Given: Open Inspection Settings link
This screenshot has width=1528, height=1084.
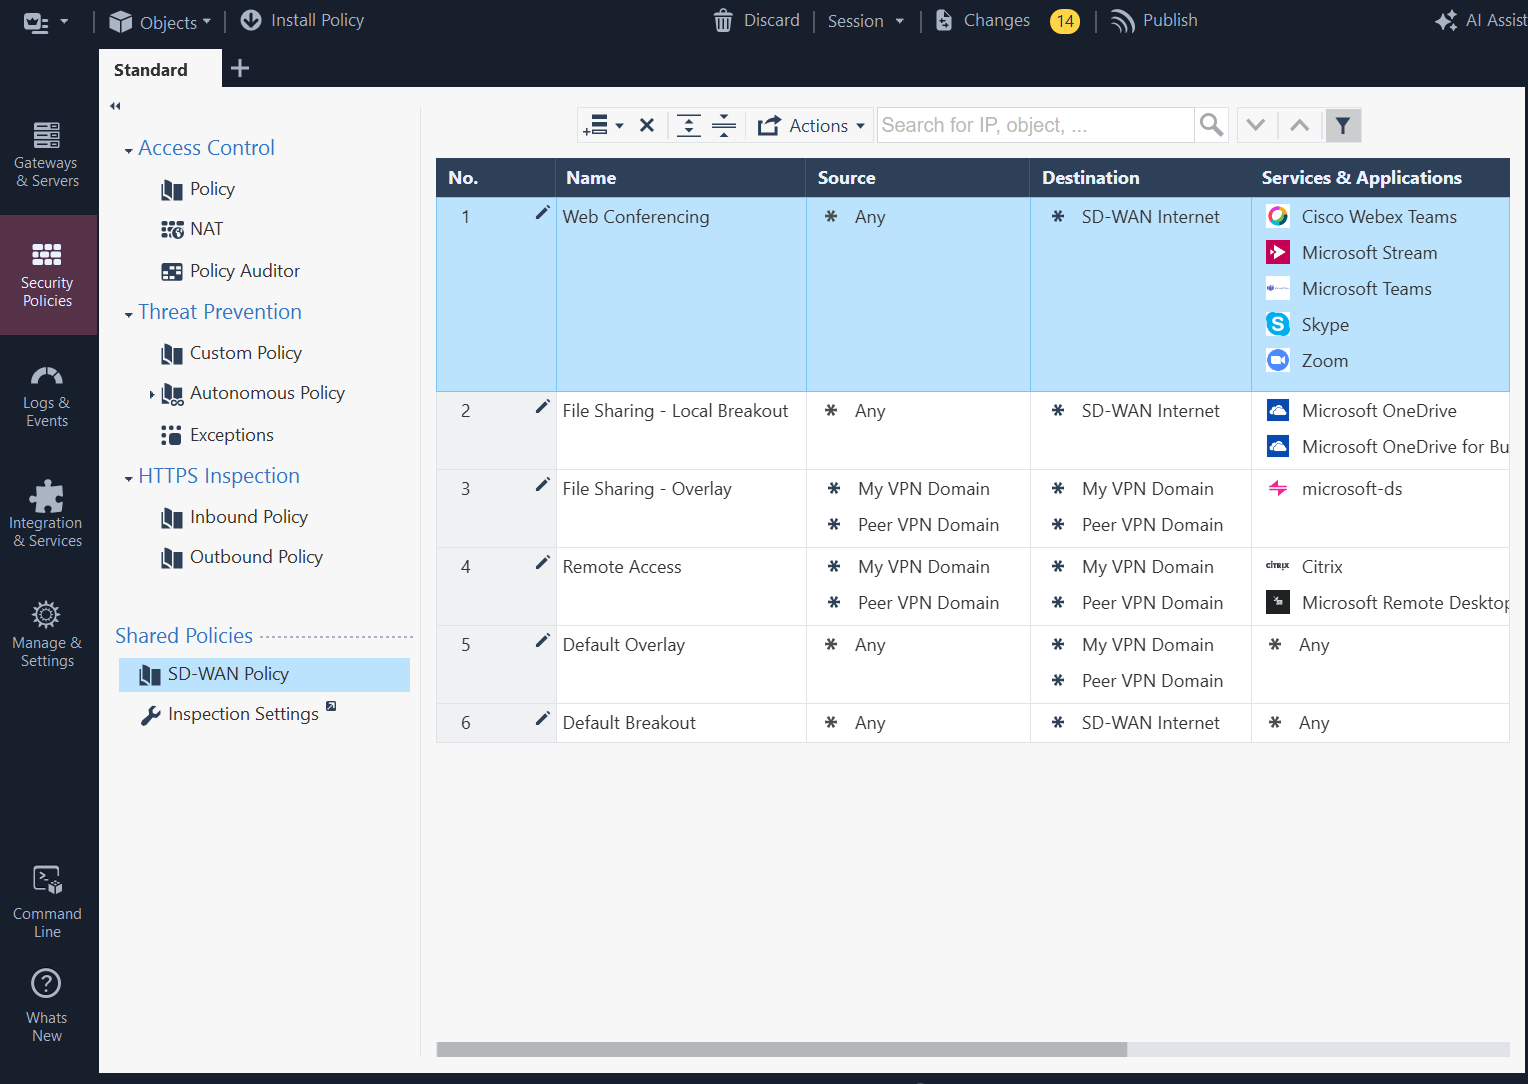Looking at the screenshot, I should point(238,714).
